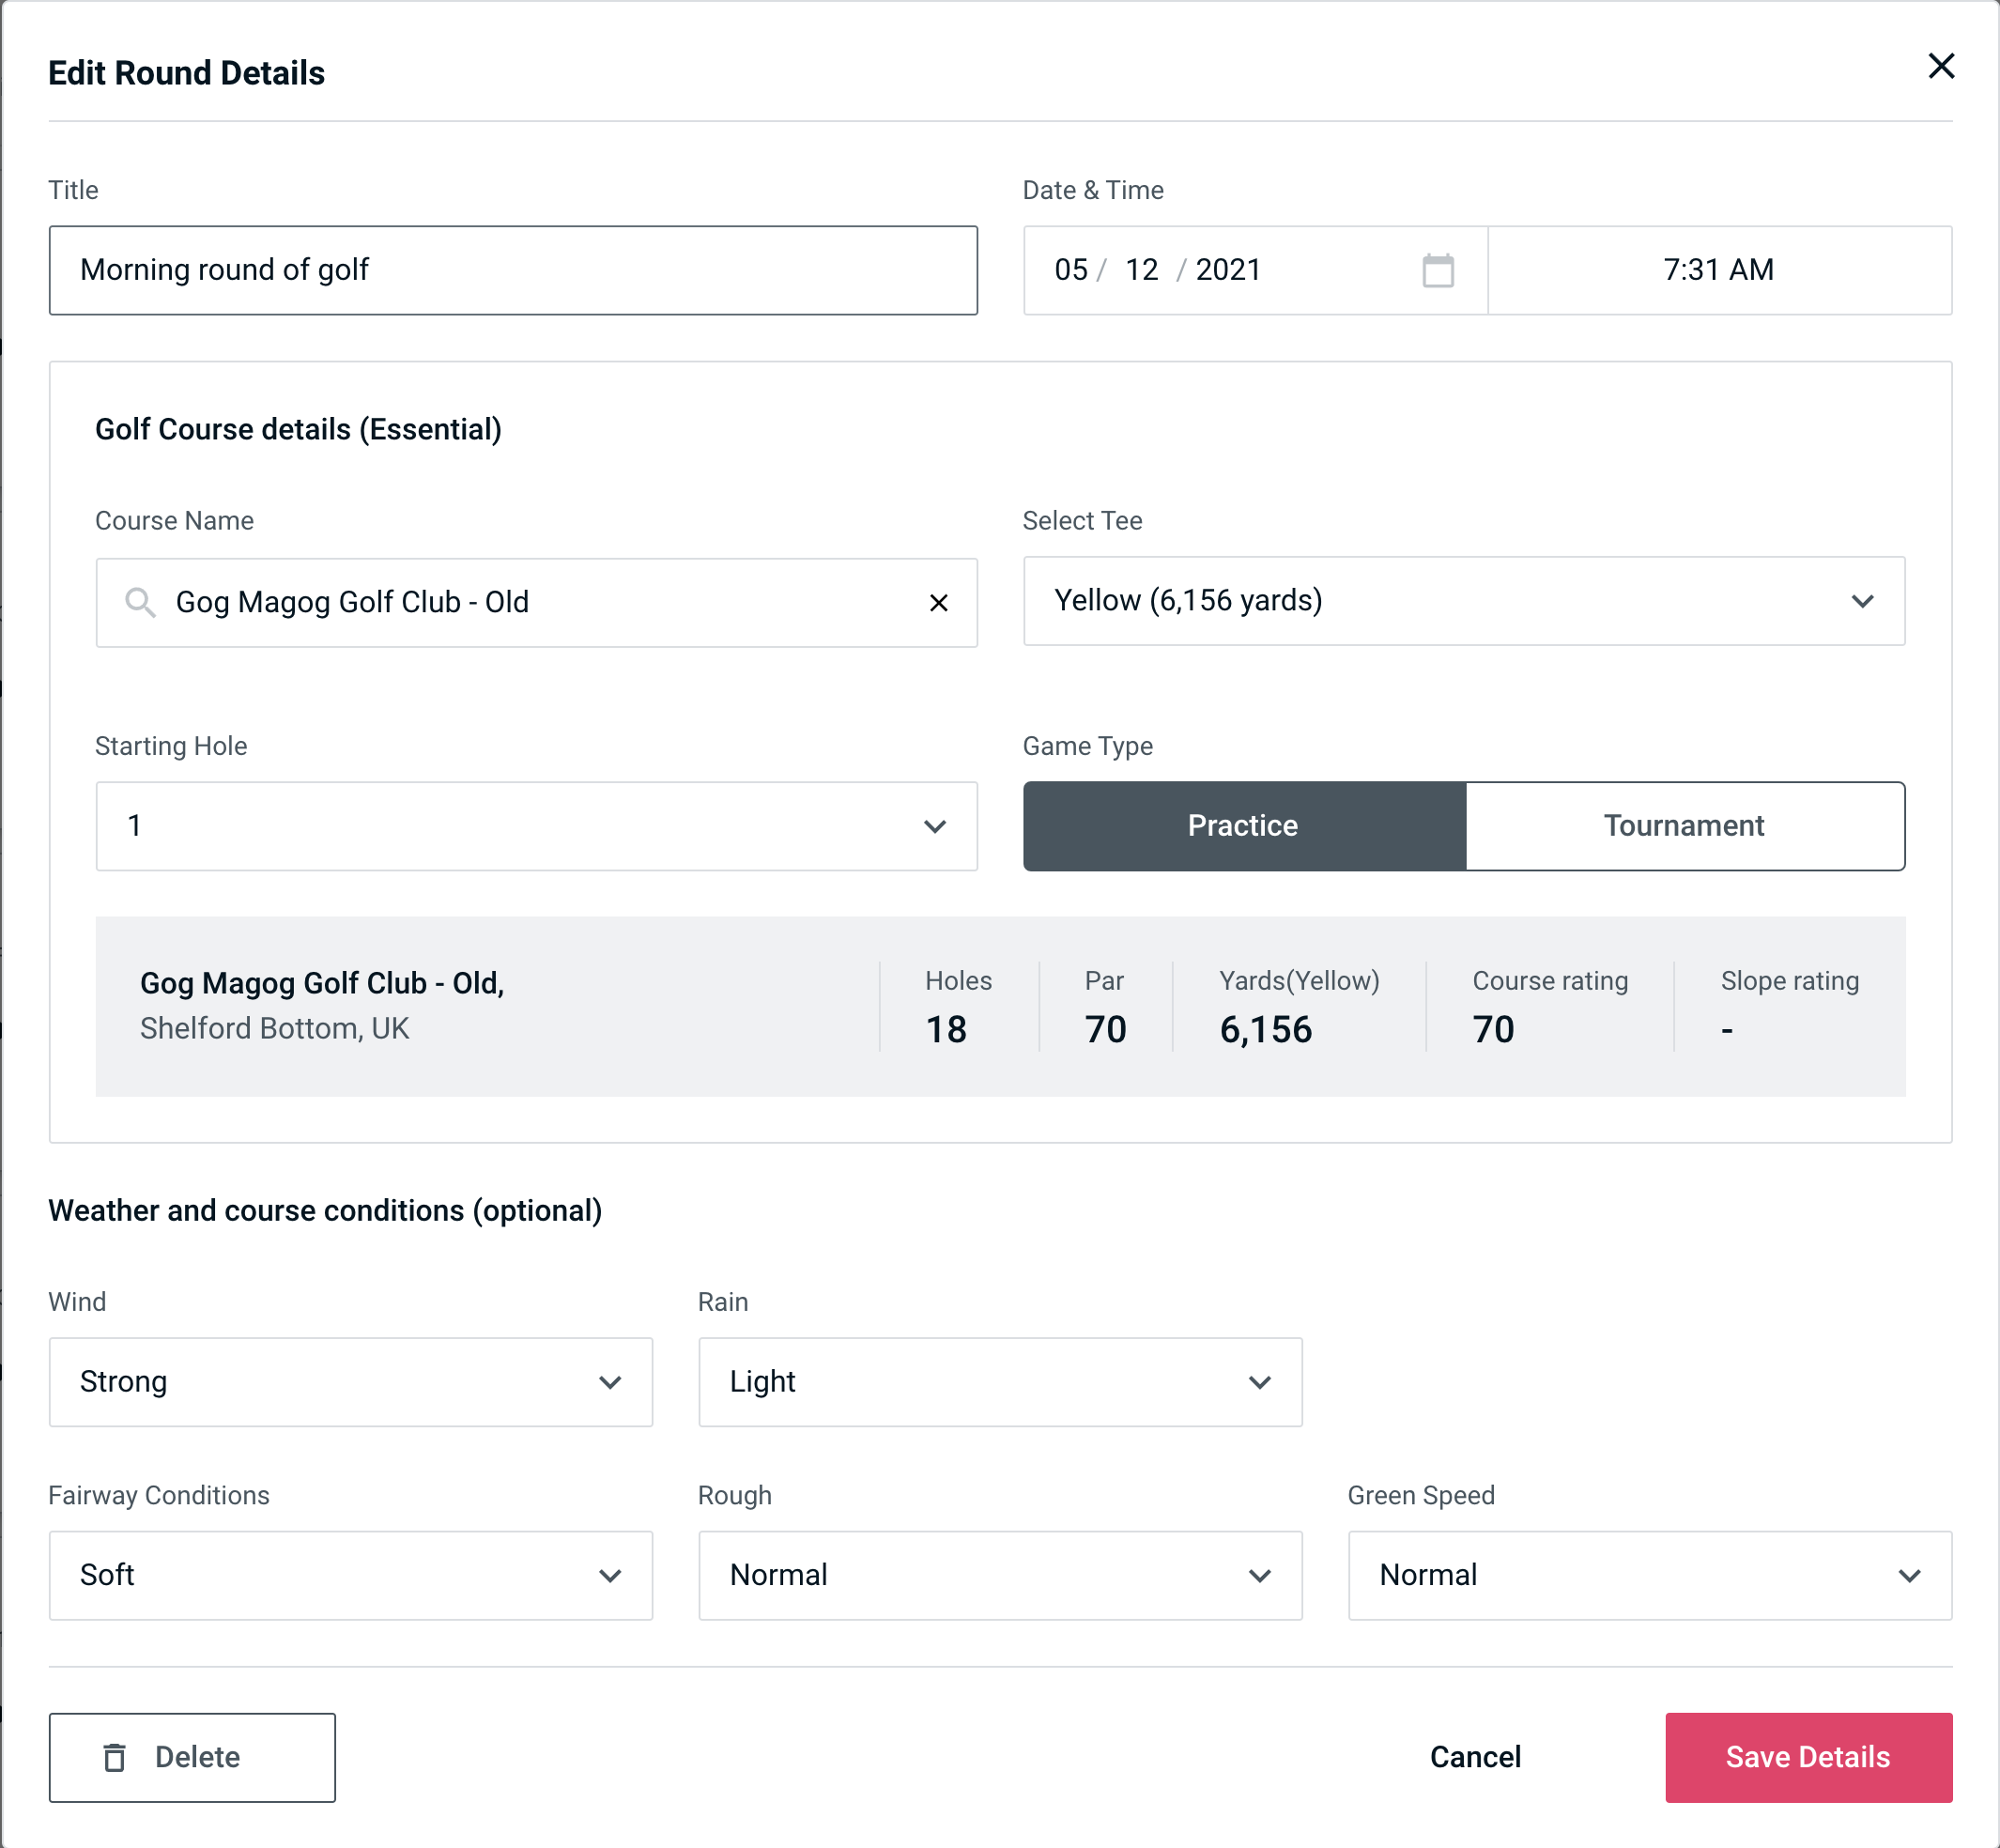The image size is (2000, 1848).
Task: Click the search icon in Course Name field
Action: coord(138,601)
